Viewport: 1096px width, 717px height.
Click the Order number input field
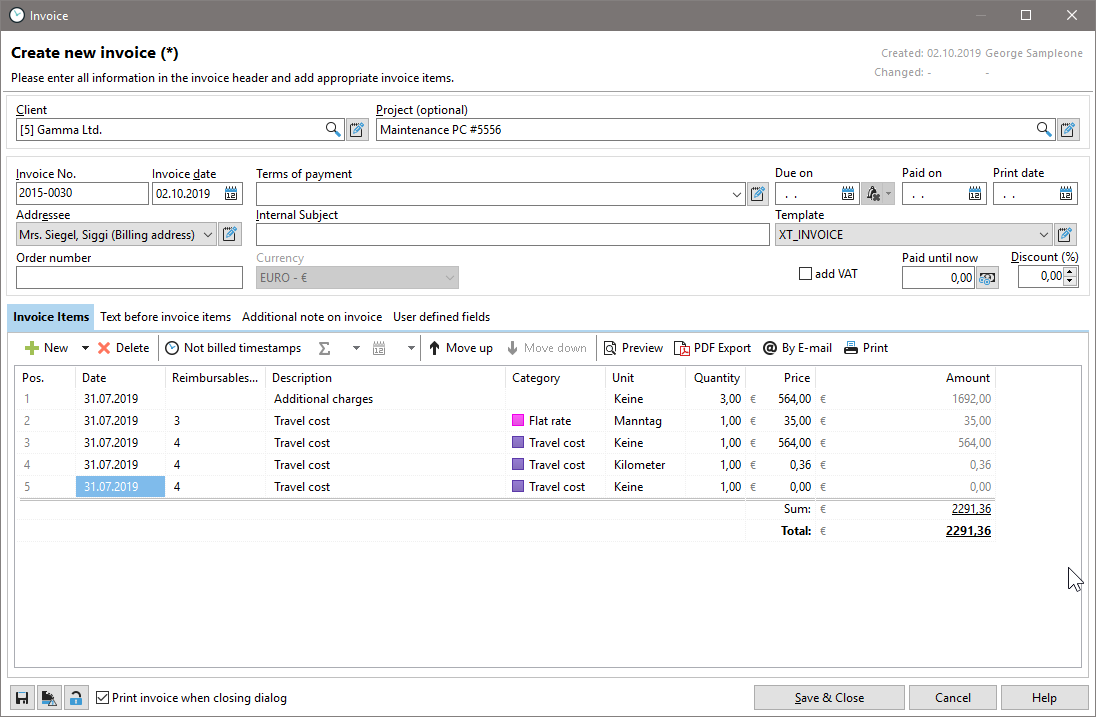click(x=130, y=278)
